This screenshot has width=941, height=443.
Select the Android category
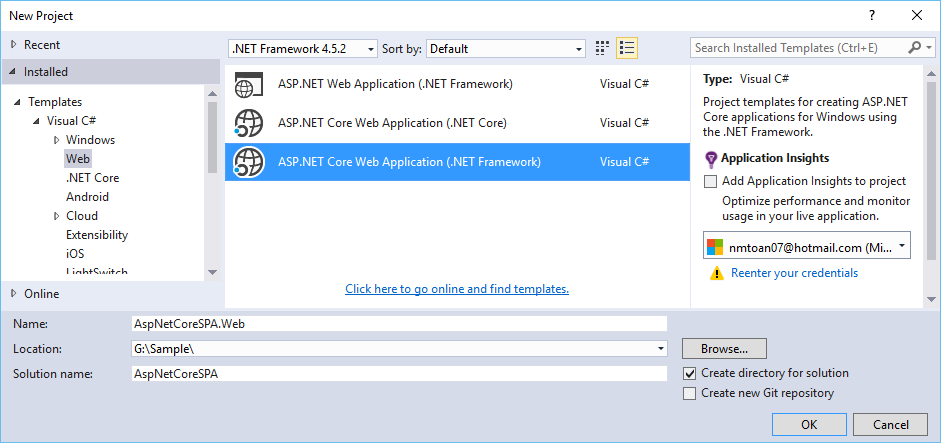(x=88, y=197)
